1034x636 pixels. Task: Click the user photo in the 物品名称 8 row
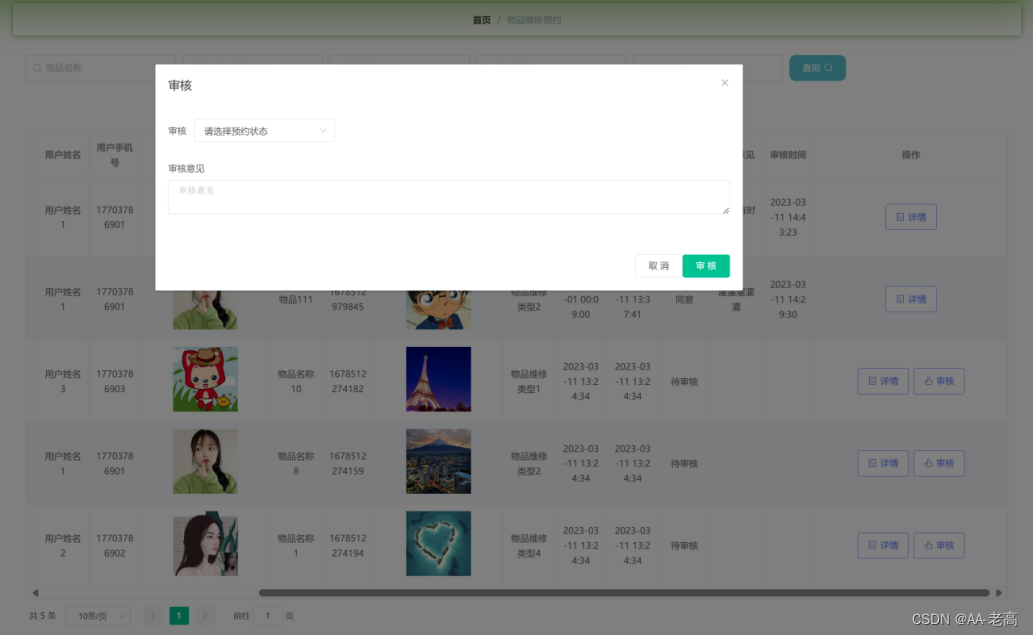coord(205,461)
